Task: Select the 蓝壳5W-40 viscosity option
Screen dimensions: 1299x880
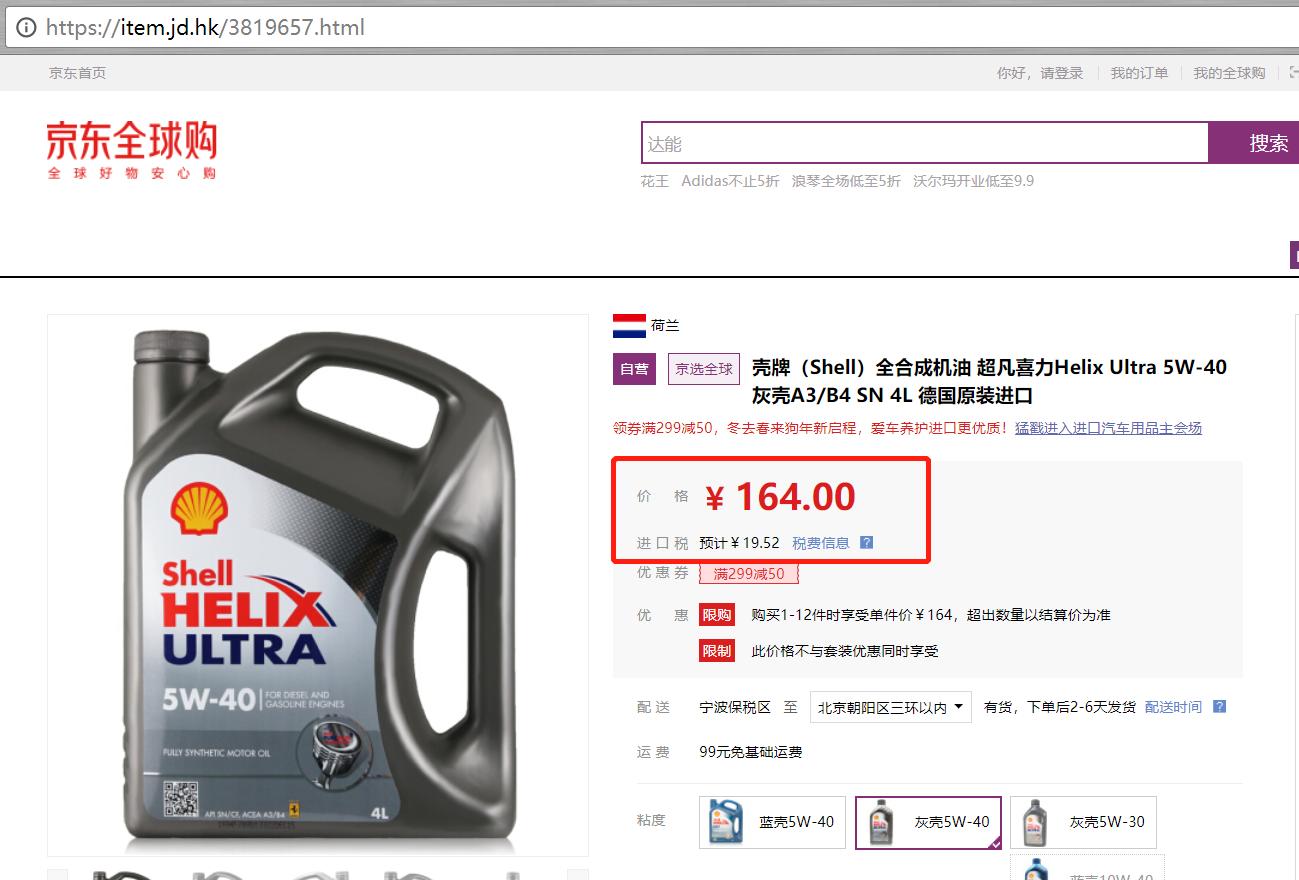Action: click(773, 822)
